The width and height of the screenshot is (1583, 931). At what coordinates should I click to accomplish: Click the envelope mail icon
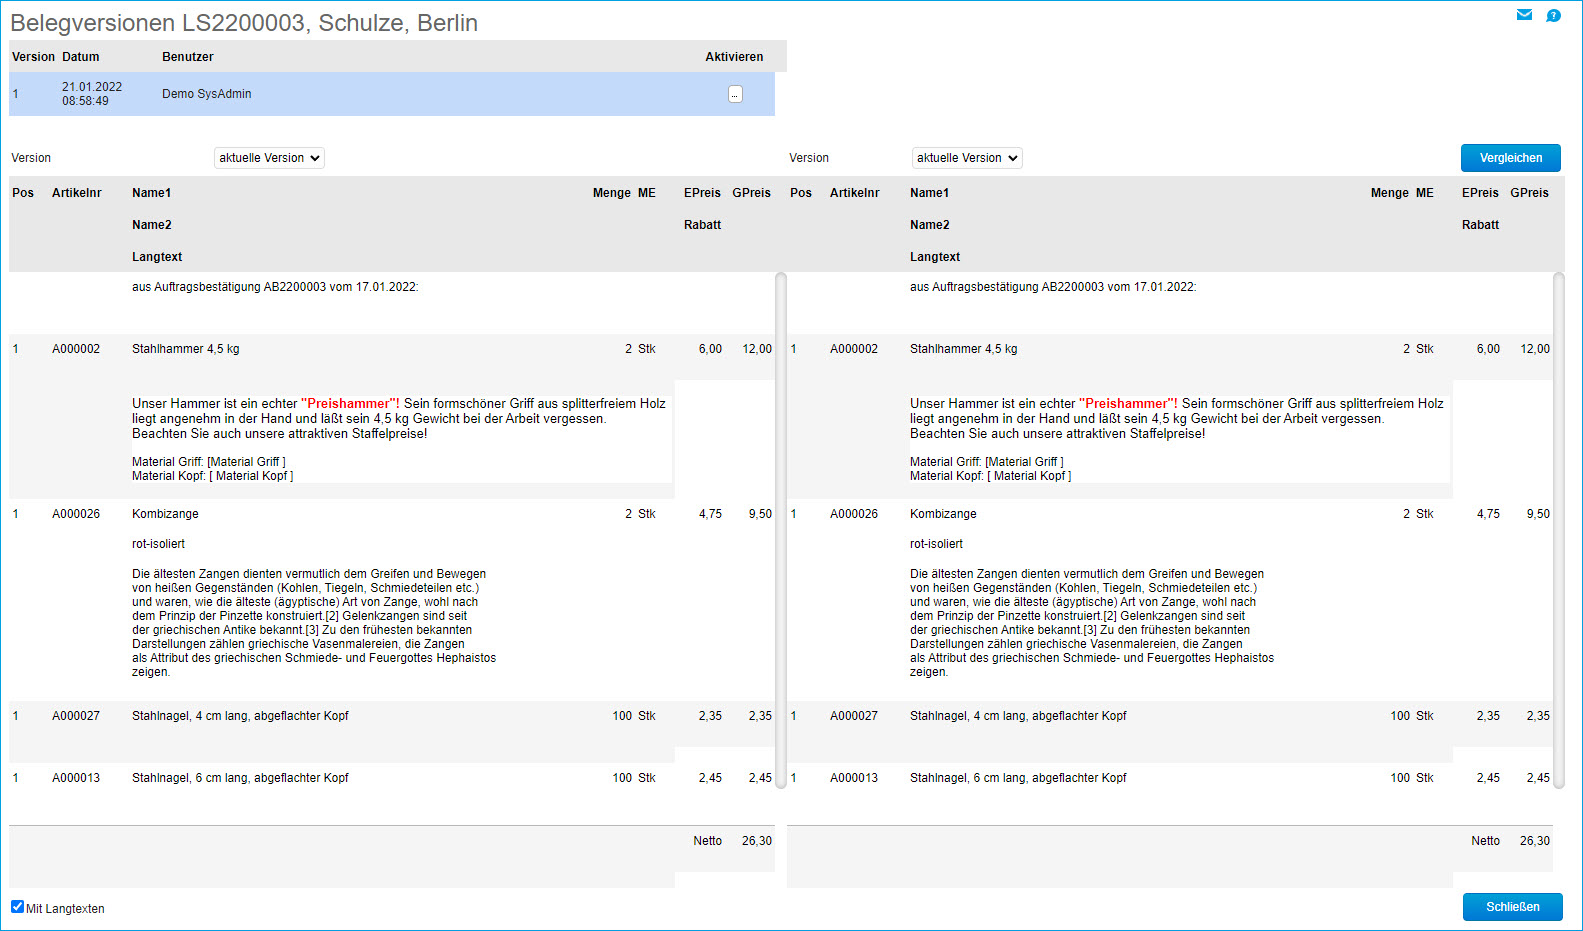(1524, 15)
